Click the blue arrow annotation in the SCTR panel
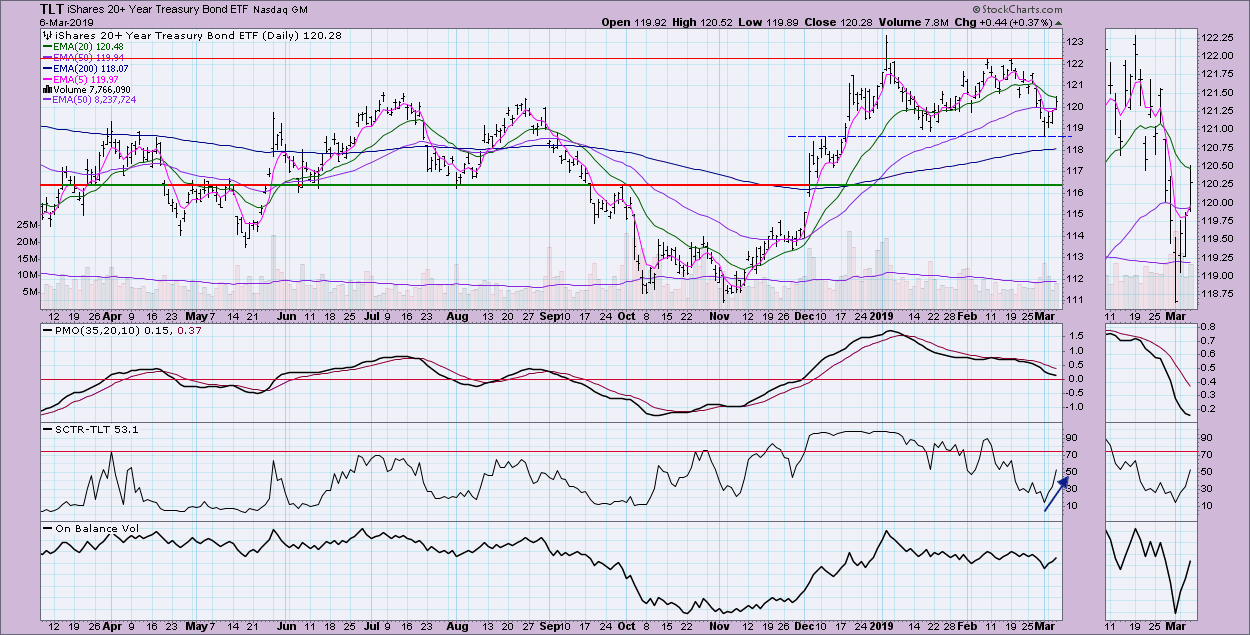Screen dimensions: 1250x635 tap(1052, 496)
